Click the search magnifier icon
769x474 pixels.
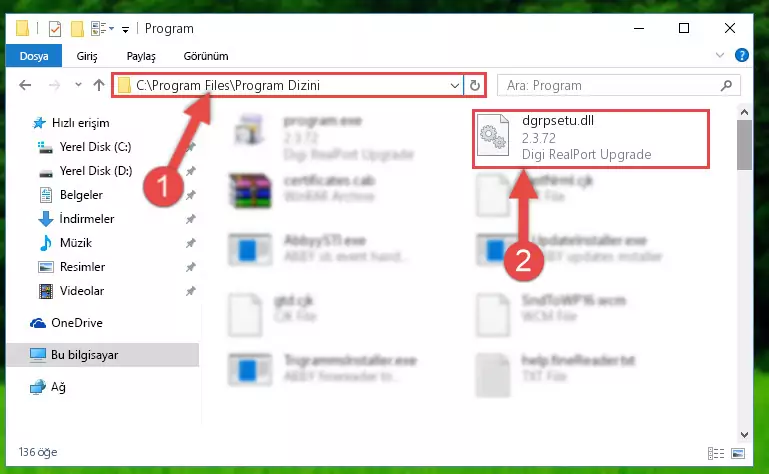[x=726, y=85]
